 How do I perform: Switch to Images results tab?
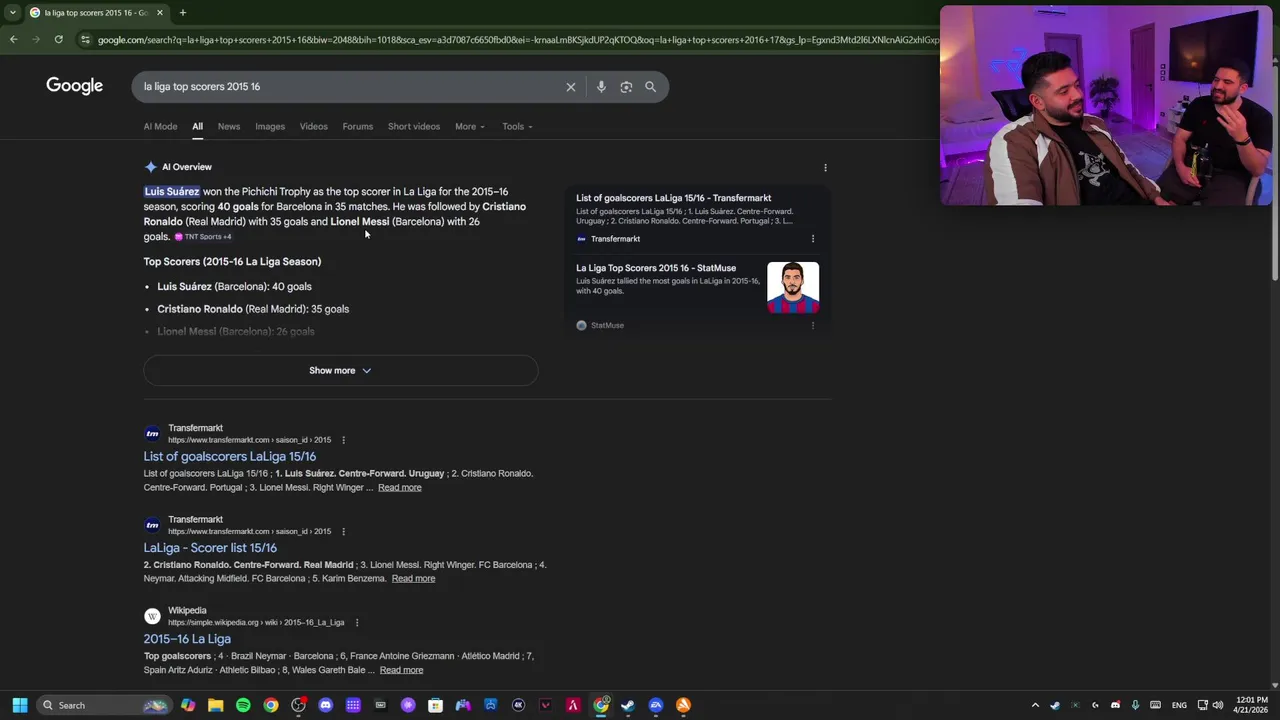[x=270, y=127]
